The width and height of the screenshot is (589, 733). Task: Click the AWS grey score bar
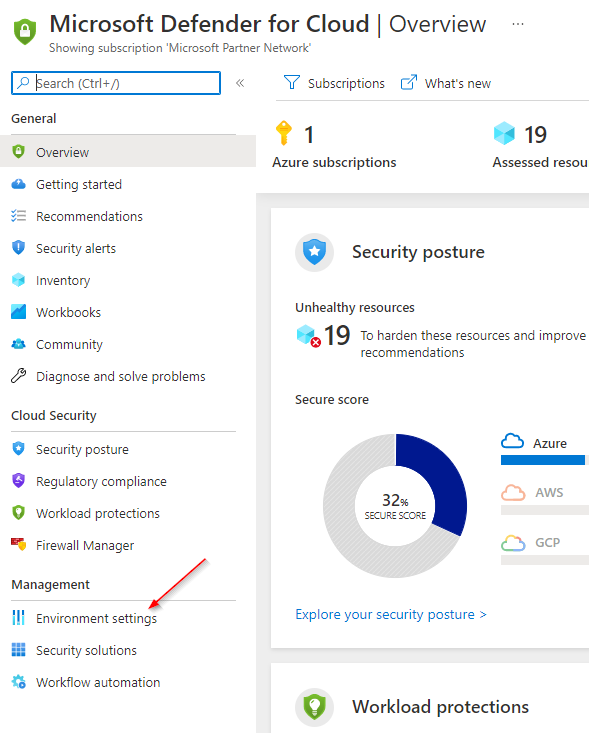pyautogui.click(x=545, y=510)
